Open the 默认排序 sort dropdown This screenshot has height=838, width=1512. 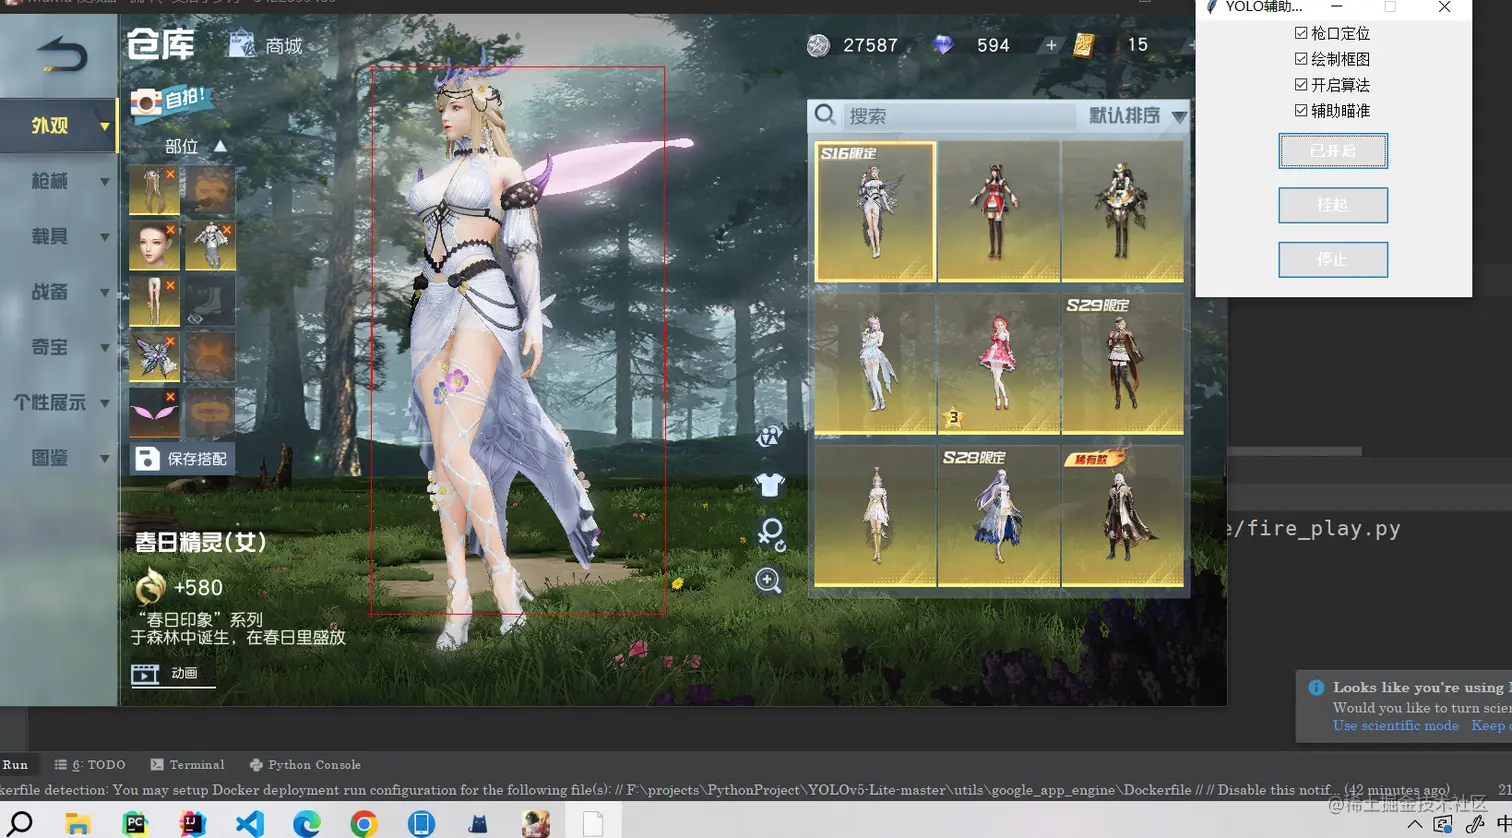(1137, 116)
